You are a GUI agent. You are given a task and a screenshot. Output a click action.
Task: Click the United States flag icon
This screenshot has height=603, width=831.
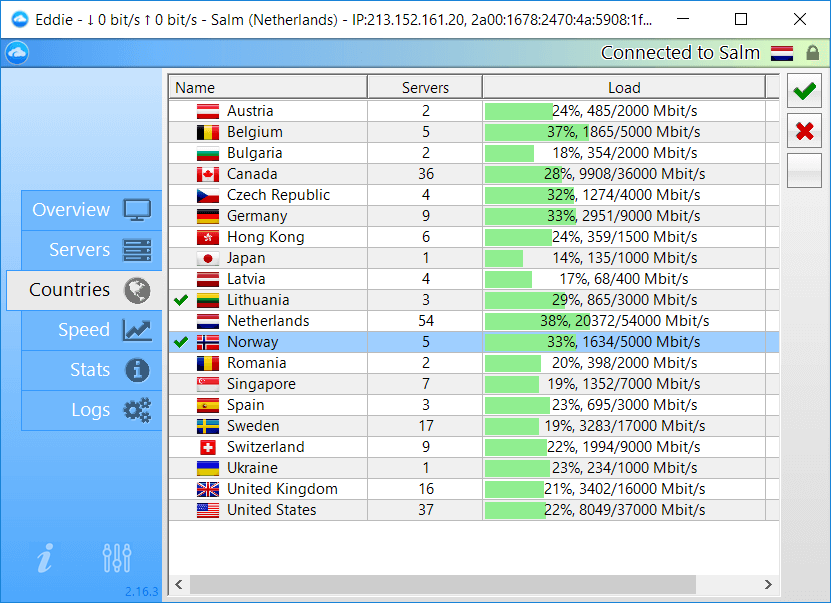(x=208, y=510)
